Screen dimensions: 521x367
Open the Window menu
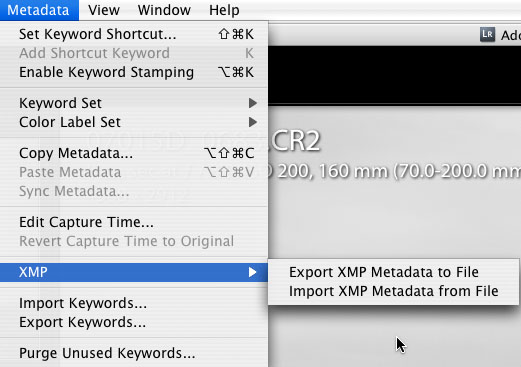tap(164, 10)
